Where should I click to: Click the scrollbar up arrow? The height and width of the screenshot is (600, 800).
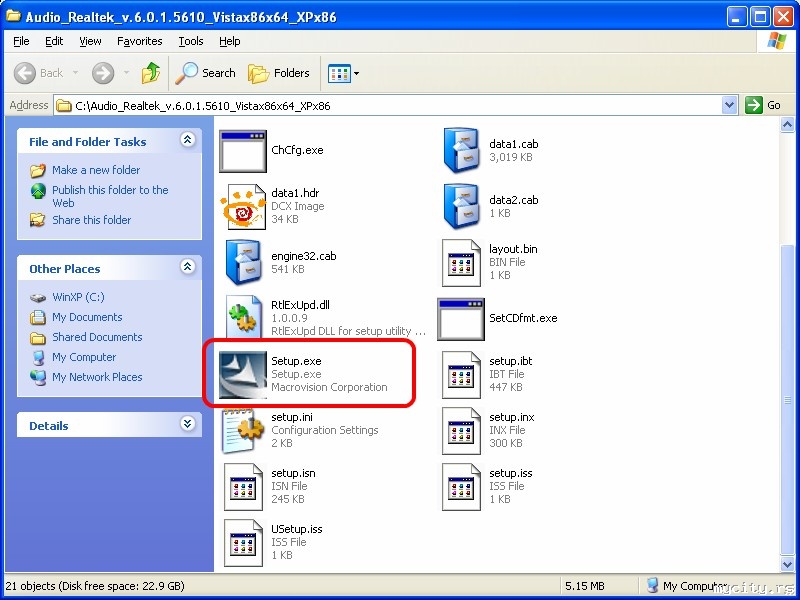pos(787,125)
